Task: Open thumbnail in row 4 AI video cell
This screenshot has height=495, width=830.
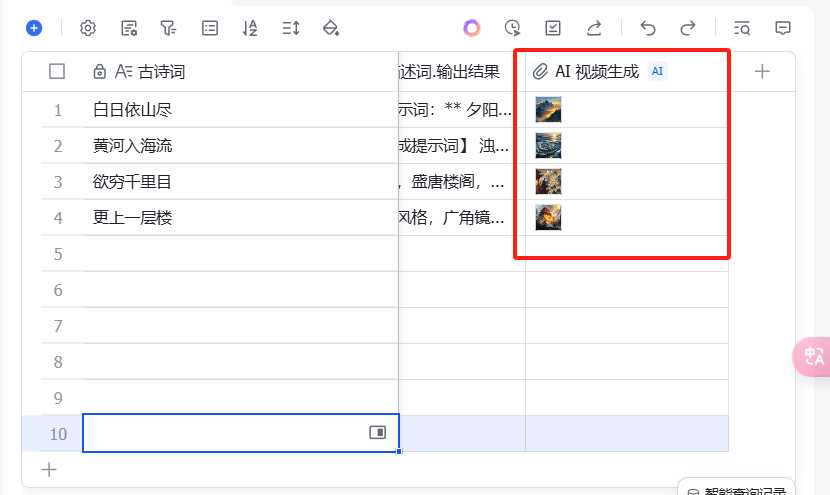Action: [x=548, y=218]
